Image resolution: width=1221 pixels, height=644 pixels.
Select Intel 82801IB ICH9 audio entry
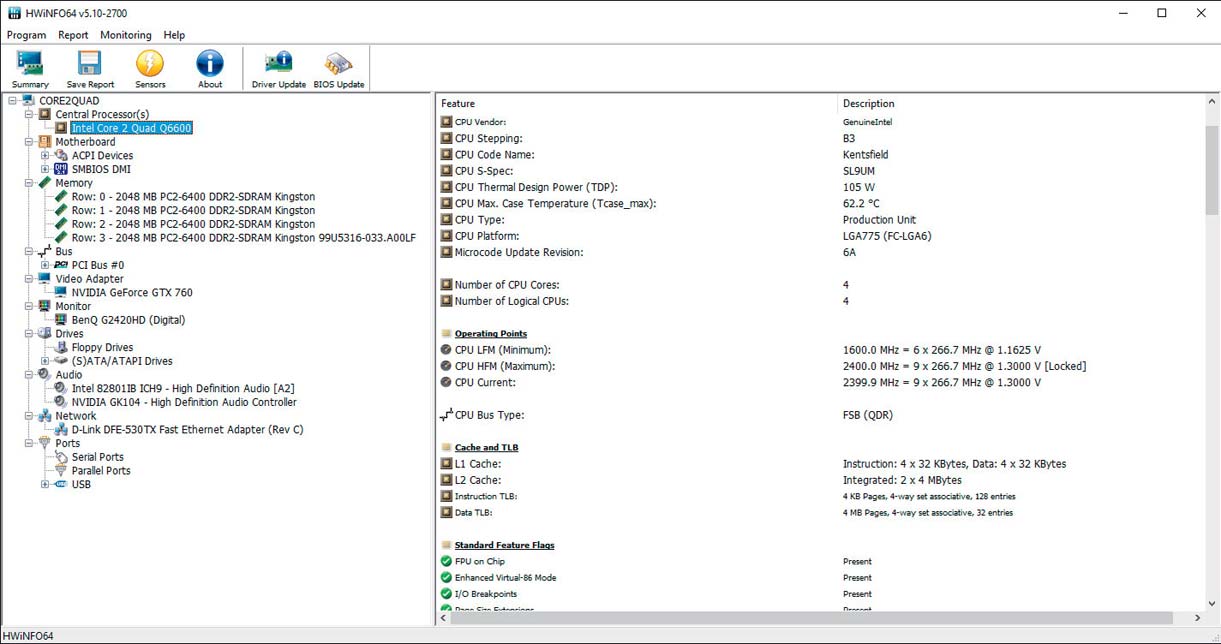pyautogui.click(x=182, y=388)
